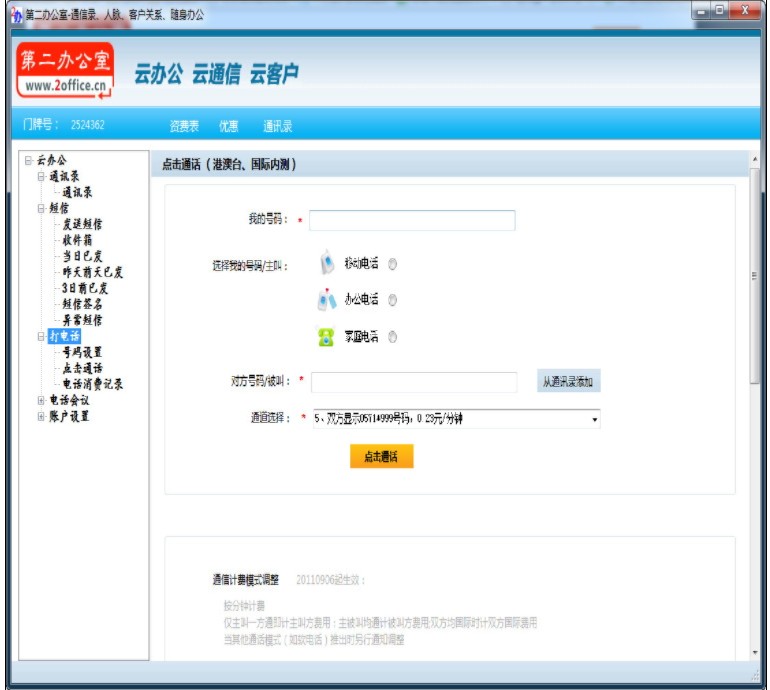This screenshot has width=770, height=690.
Task: Click the scrollbar up arrow
Action: tap(755, 159)
